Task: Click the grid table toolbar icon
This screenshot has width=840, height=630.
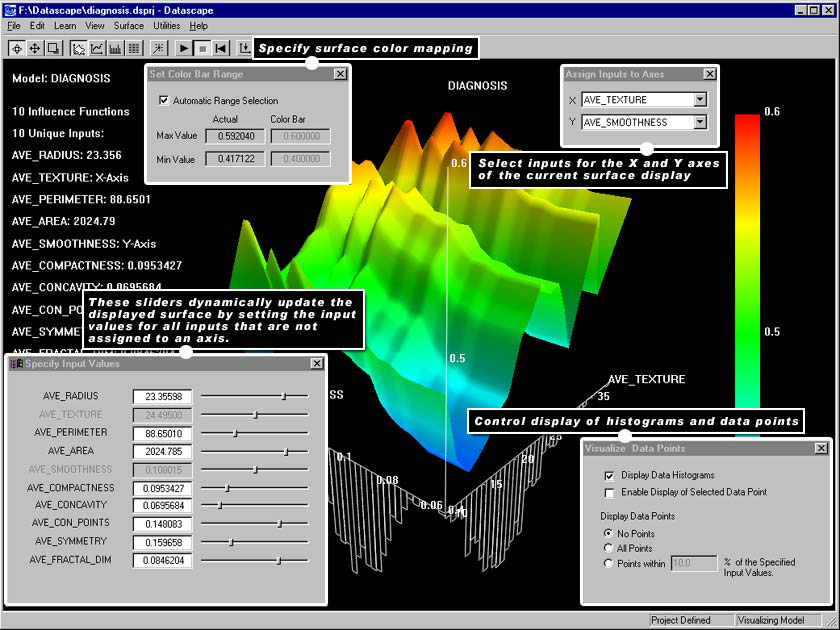Action: click(134, 48)
